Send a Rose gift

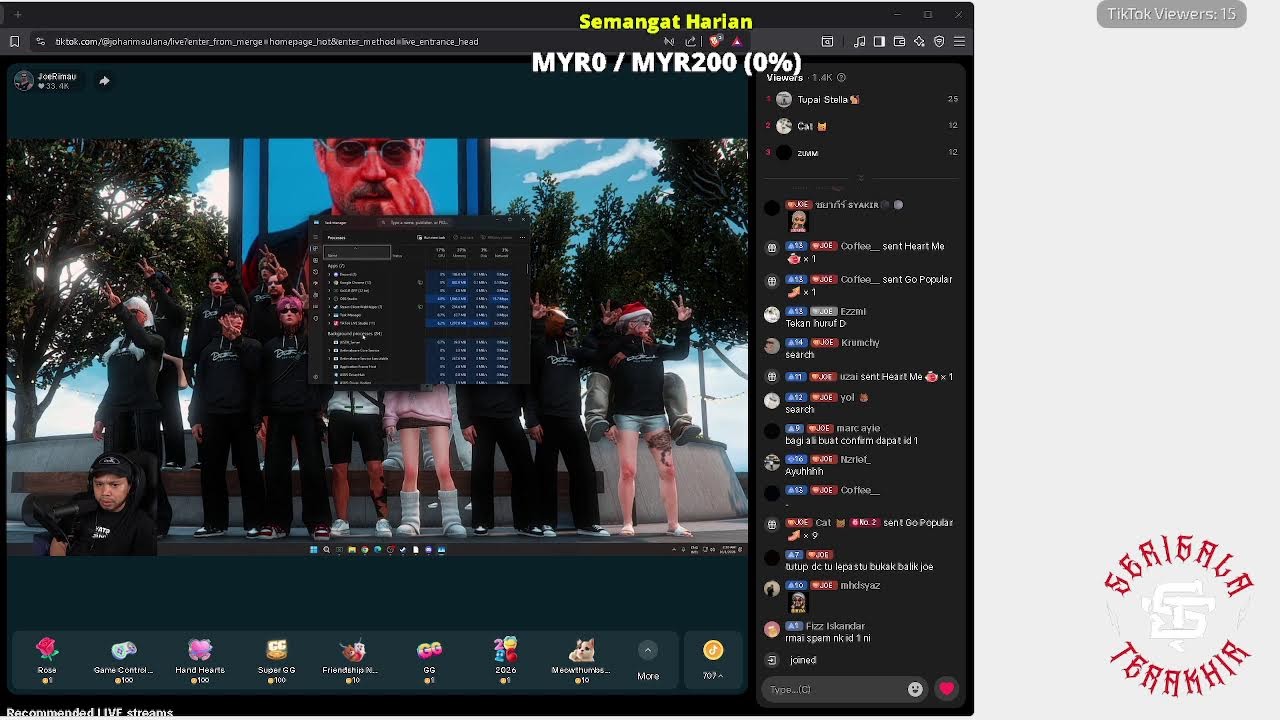pos(47,660)
